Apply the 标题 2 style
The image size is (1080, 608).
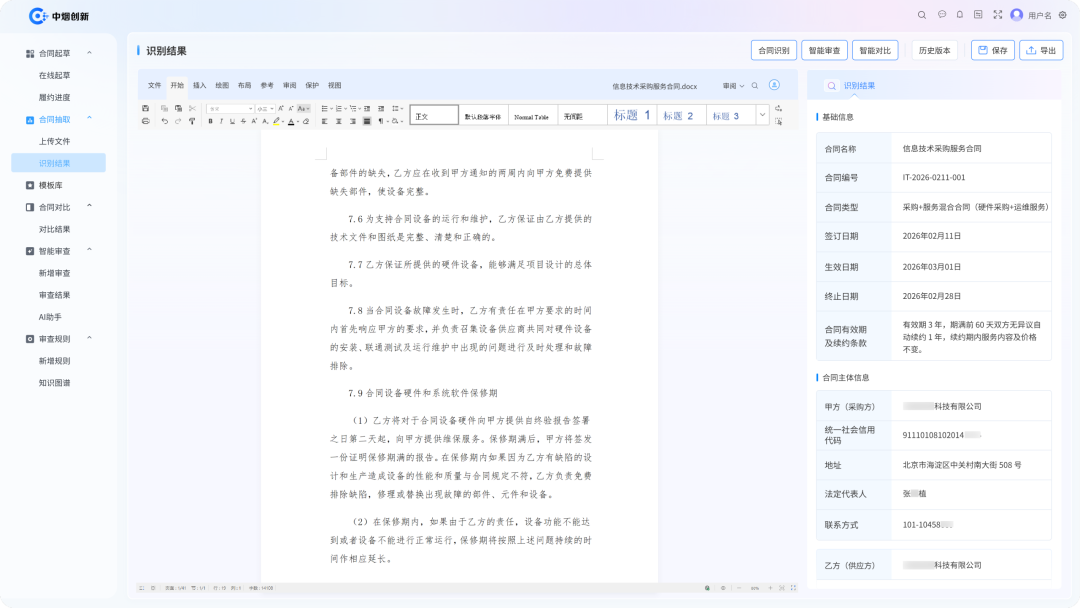click(x=681, y=115)
